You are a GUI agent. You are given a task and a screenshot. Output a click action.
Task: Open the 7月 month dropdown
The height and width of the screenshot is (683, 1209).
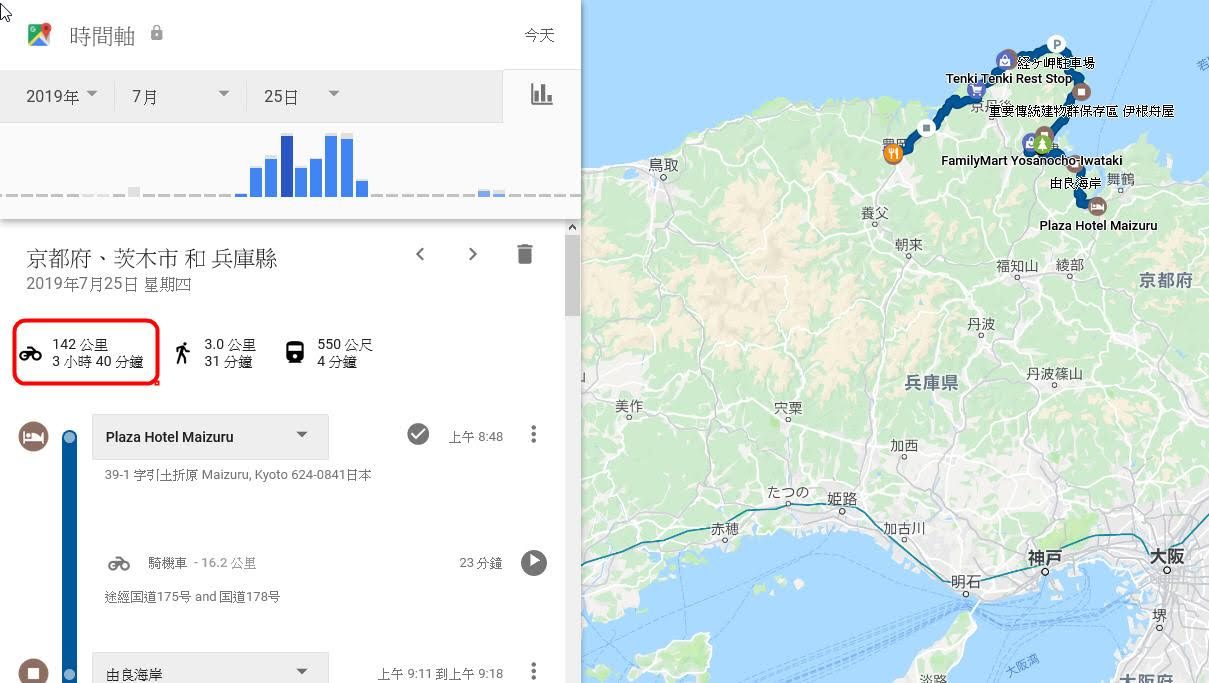pos(180,96)
